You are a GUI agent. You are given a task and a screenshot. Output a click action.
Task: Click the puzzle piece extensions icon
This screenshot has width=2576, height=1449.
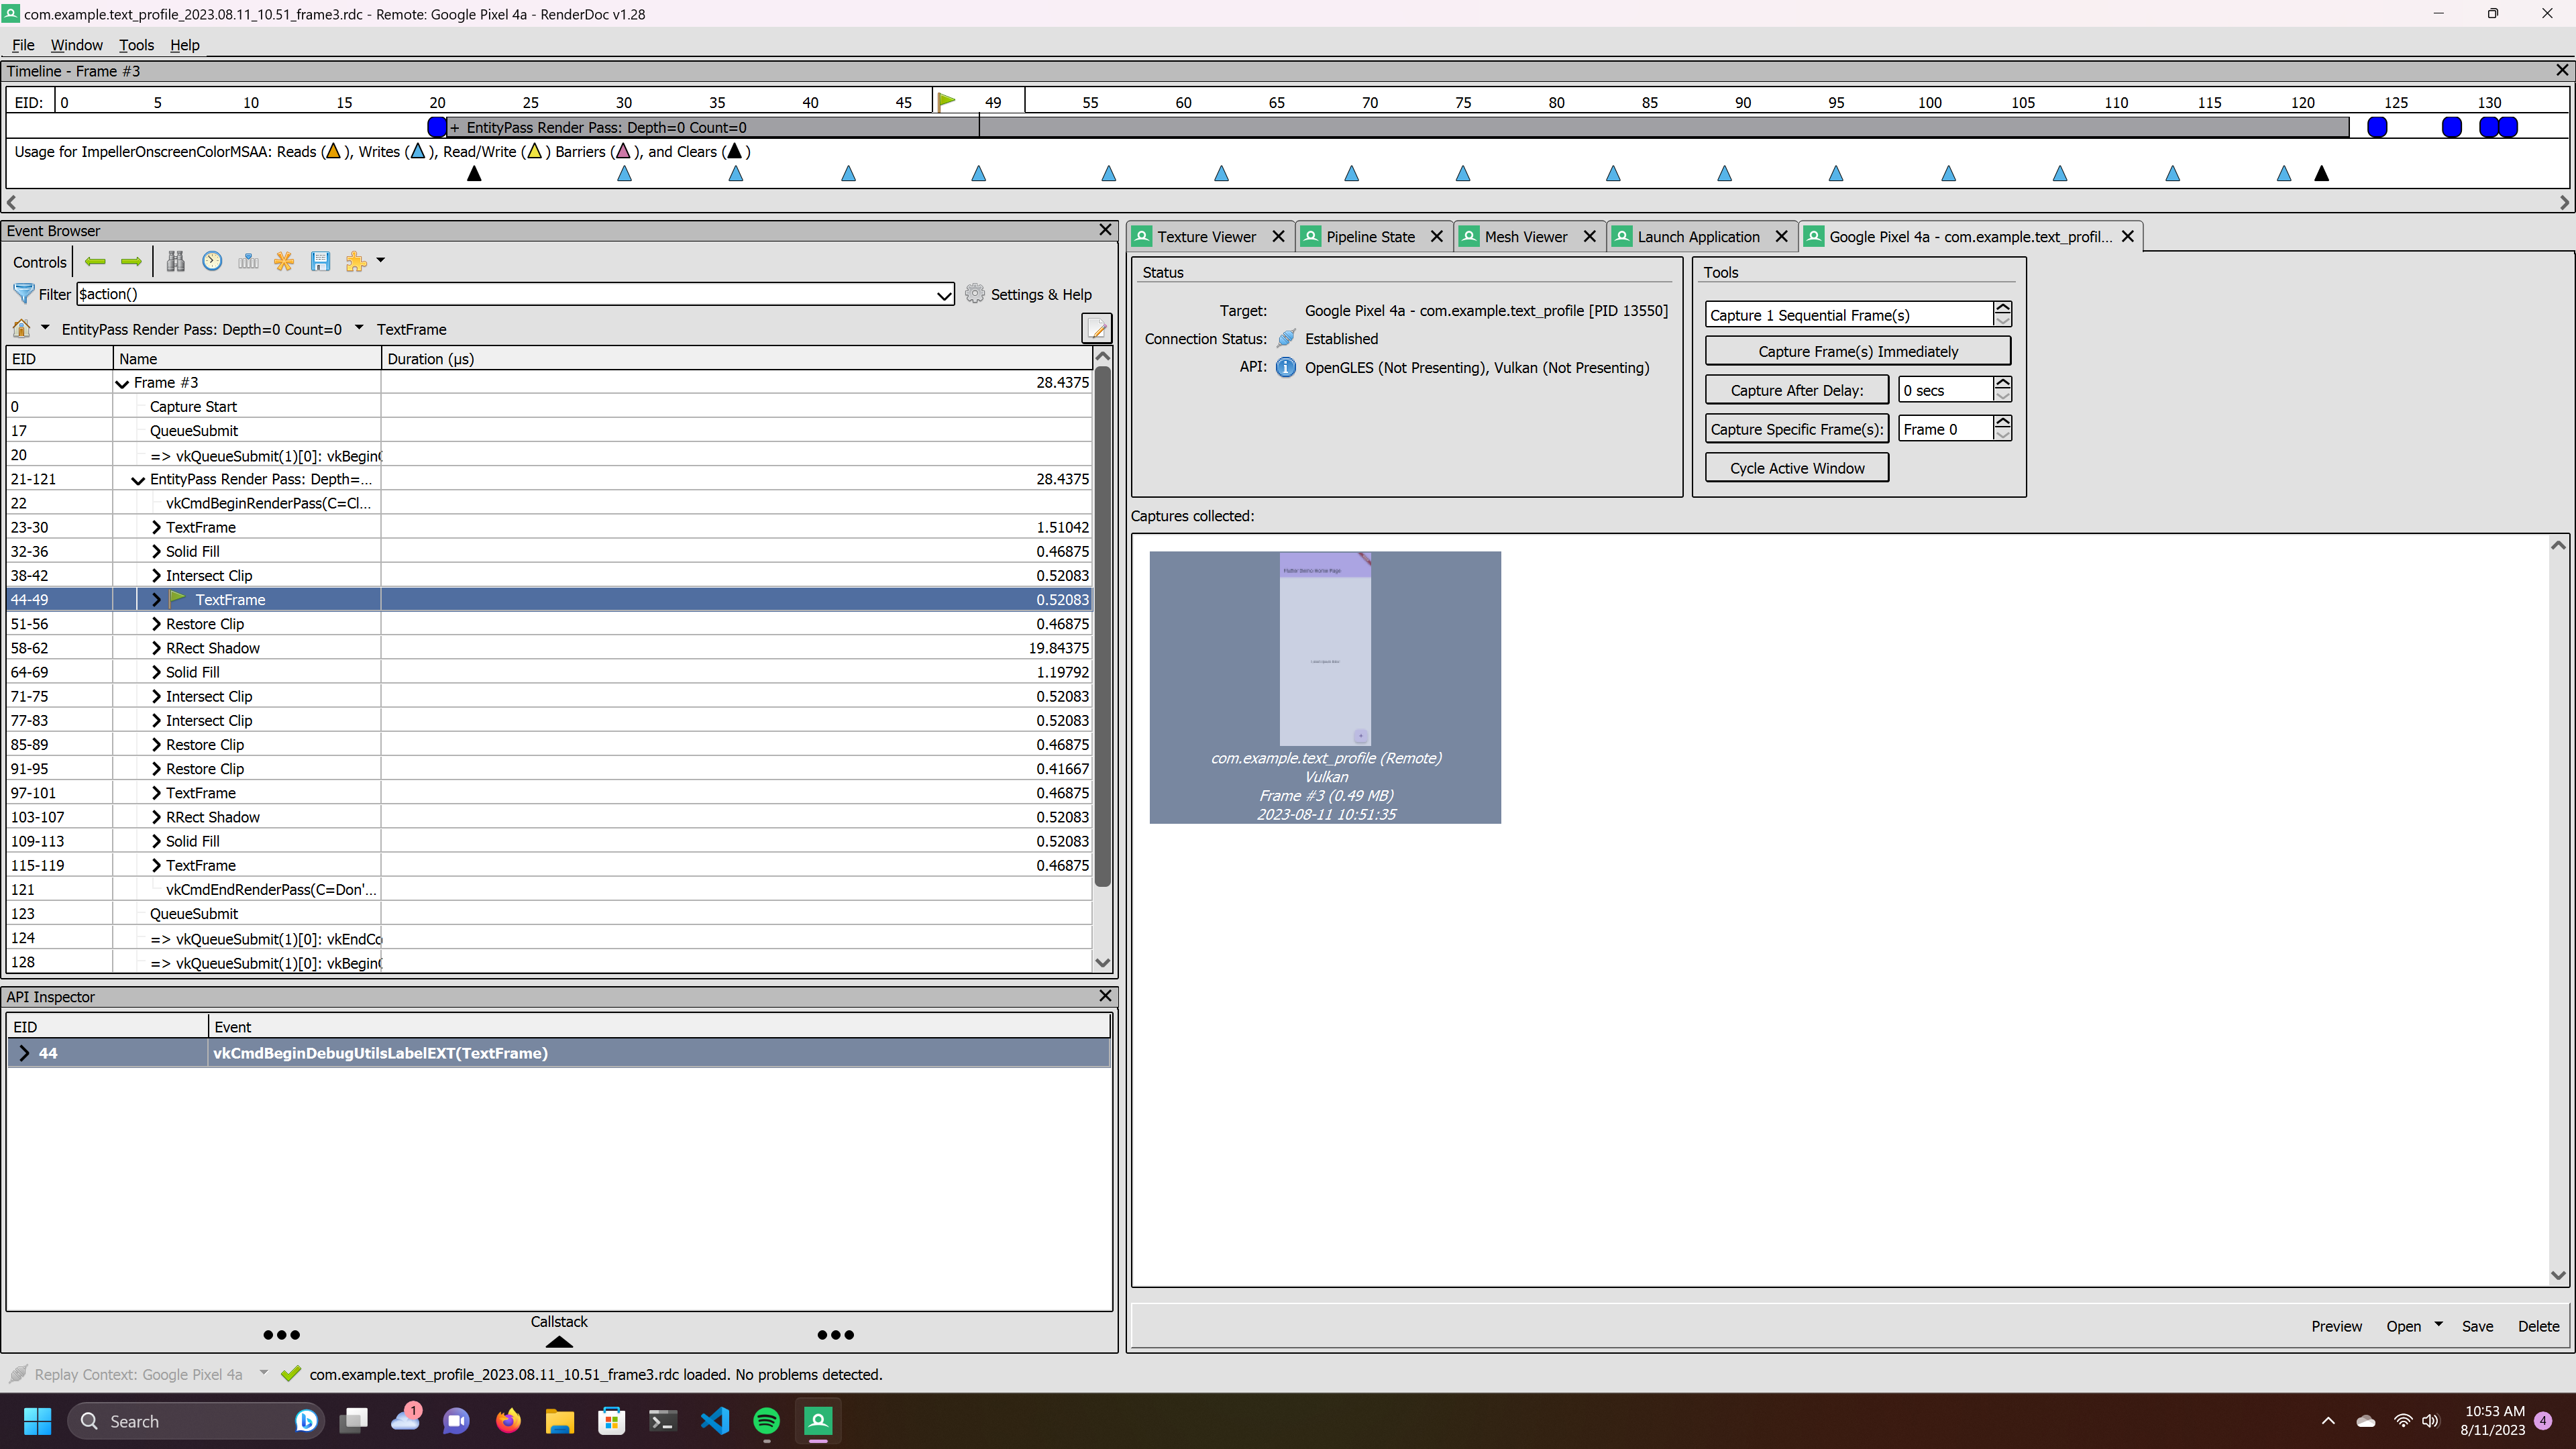pos(356,262)
